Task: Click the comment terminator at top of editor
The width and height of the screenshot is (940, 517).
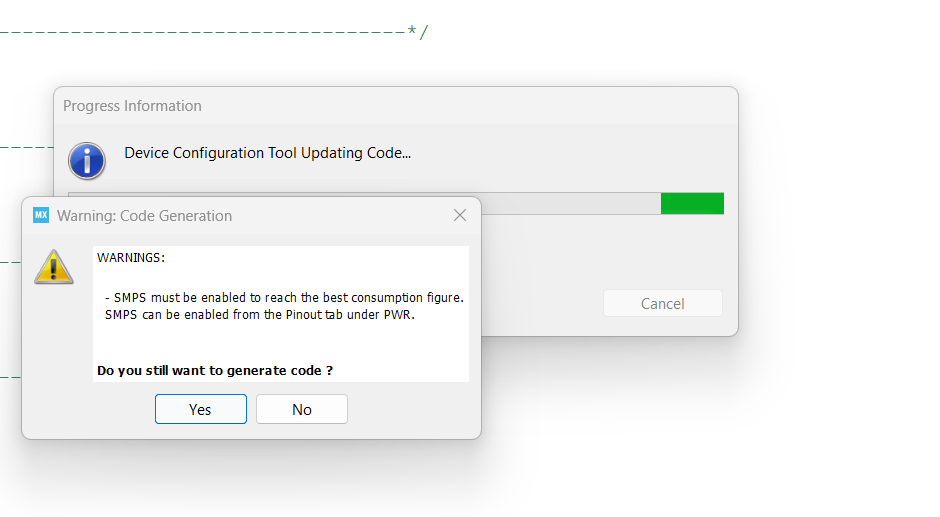Action: pos(418,32)
